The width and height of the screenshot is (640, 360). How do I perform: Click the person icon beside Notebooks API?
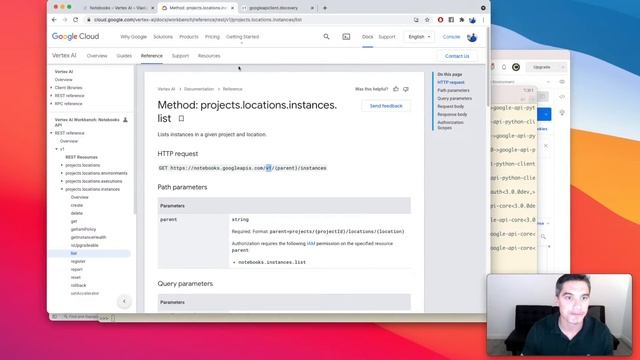[125, 120]
